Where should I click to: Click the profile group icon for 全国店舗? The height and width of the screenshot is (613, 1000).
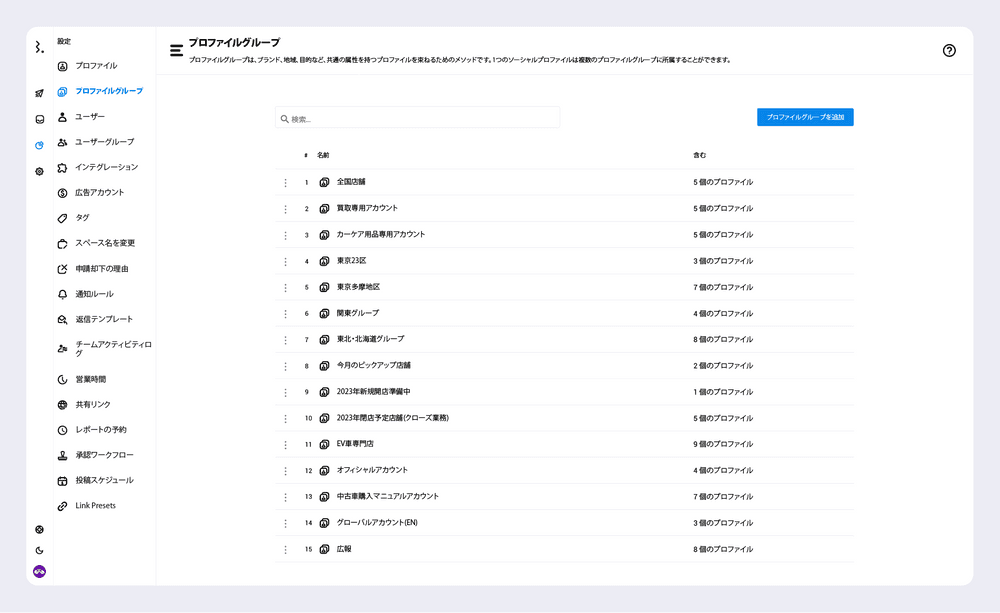324,183
